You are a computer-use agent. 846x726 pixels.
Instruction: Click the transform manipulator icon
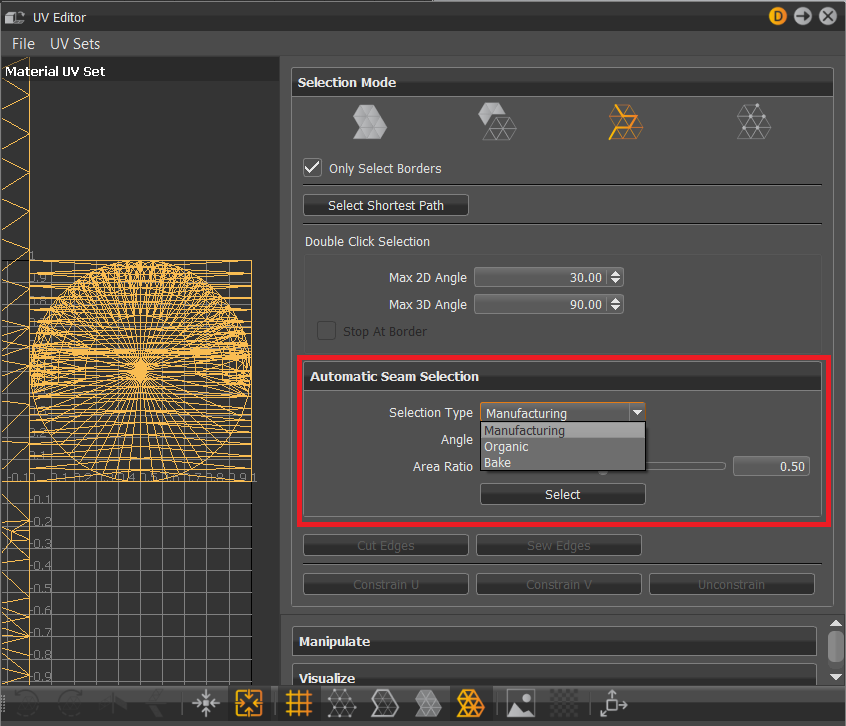tap(613, 704)
